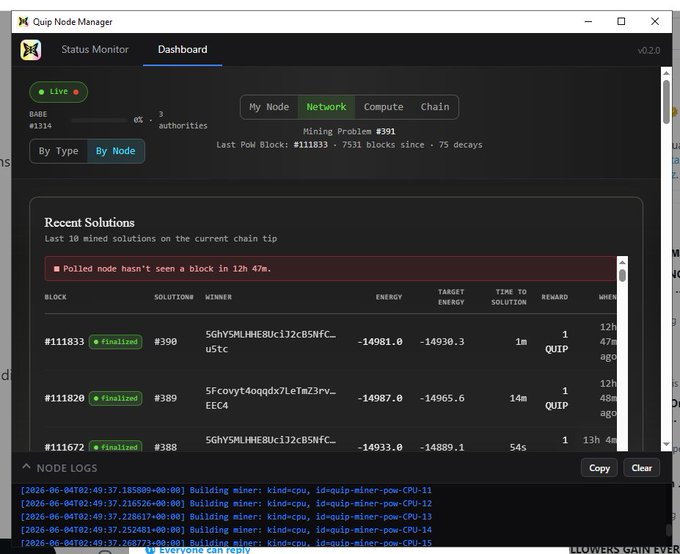Click the log line for quip-miner-pow-CPU-13
The height and width of the screenshot is (554, 680).
tap(226, 516)
